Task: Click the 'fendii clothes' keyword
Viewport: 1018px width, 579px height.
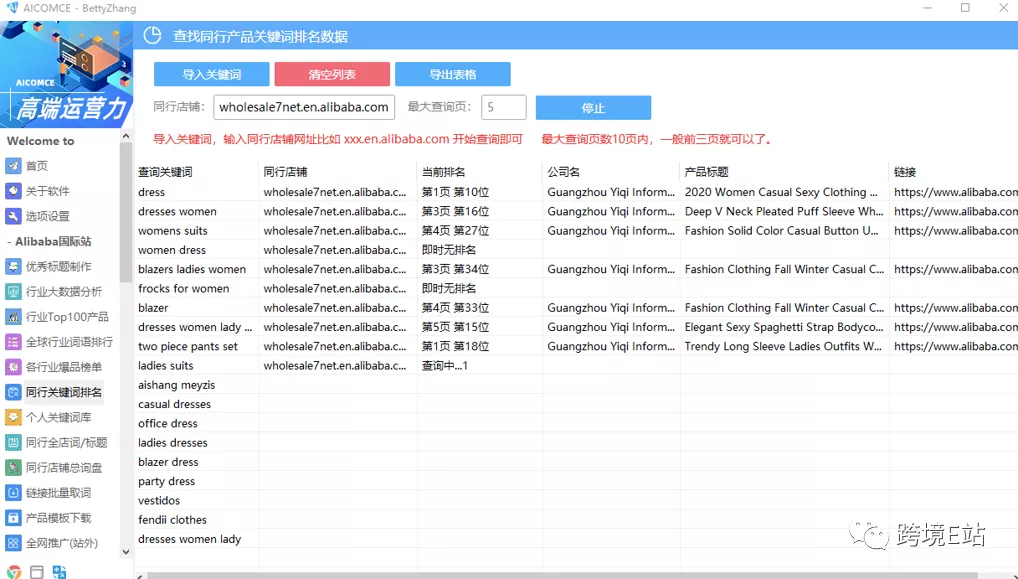Action: [172, 520]
